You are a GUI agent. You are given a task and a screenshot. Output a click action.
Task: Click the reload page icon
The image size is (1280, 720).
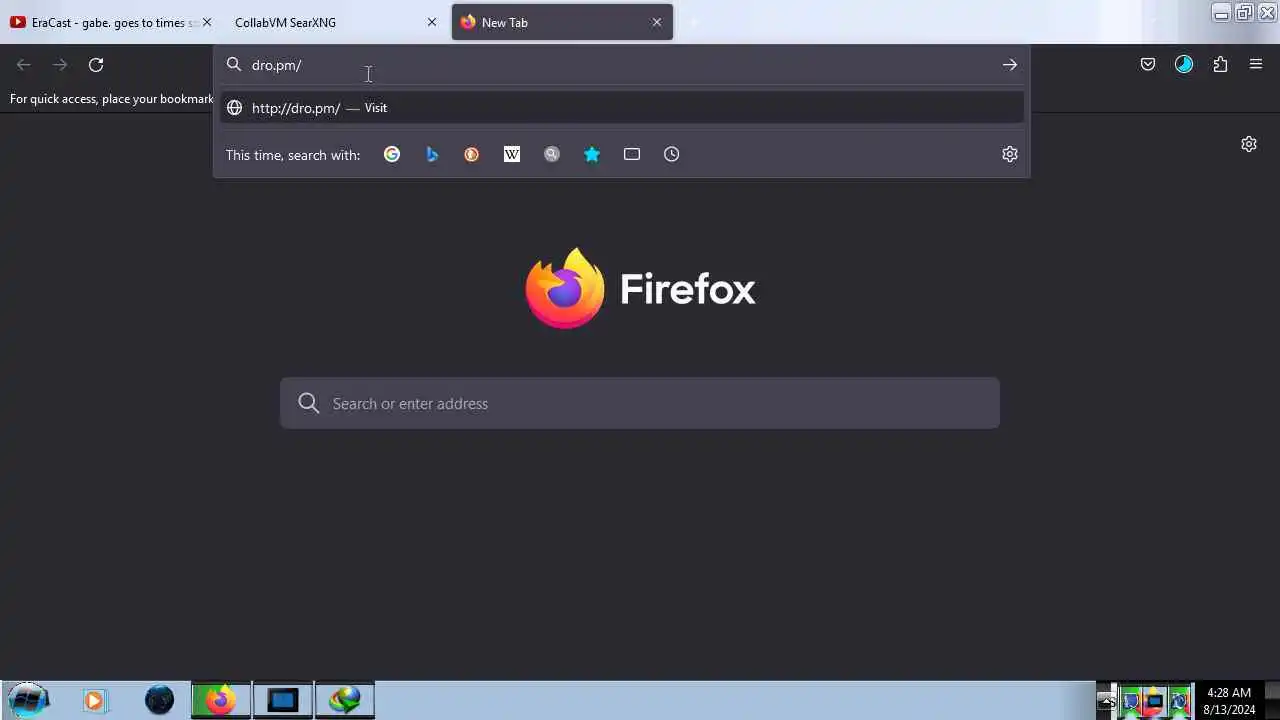96,65
